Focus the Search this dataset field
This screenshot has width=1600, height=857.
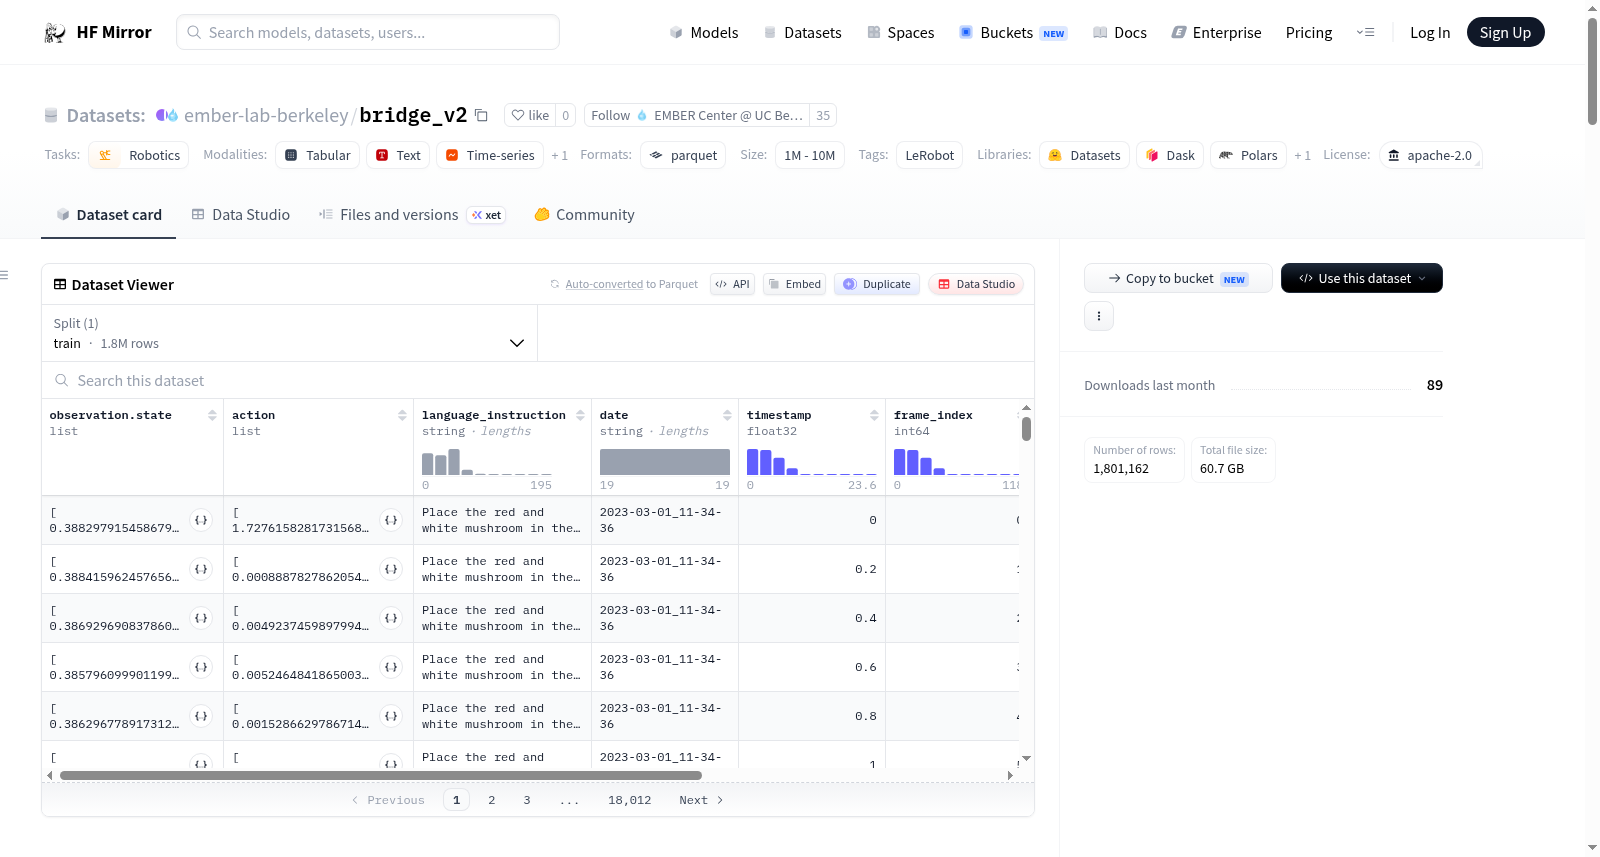[538, 380]
